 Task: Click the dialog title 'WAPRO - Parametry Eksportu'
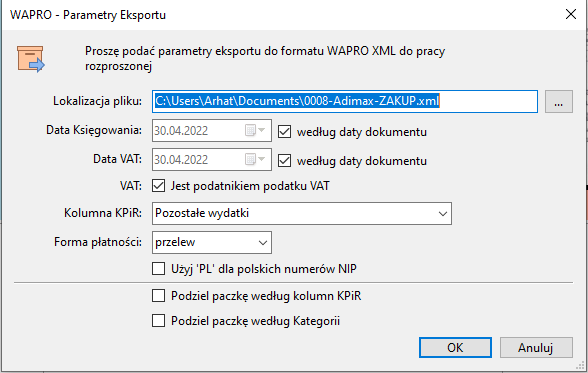[88, 15]
